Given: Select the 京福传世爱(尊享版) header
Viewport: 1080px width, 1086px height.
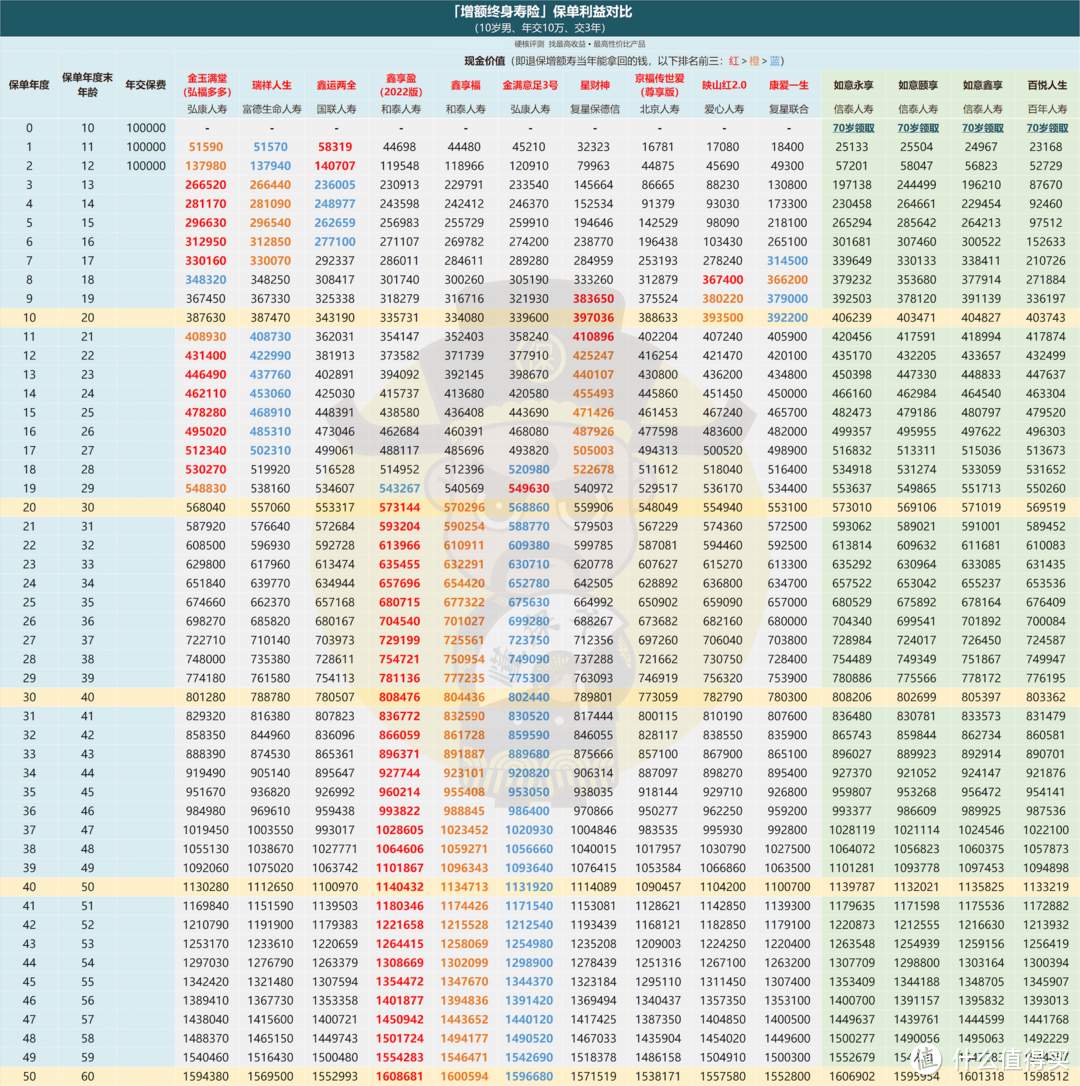Looking at the screenshot, I should pos(659,85).
